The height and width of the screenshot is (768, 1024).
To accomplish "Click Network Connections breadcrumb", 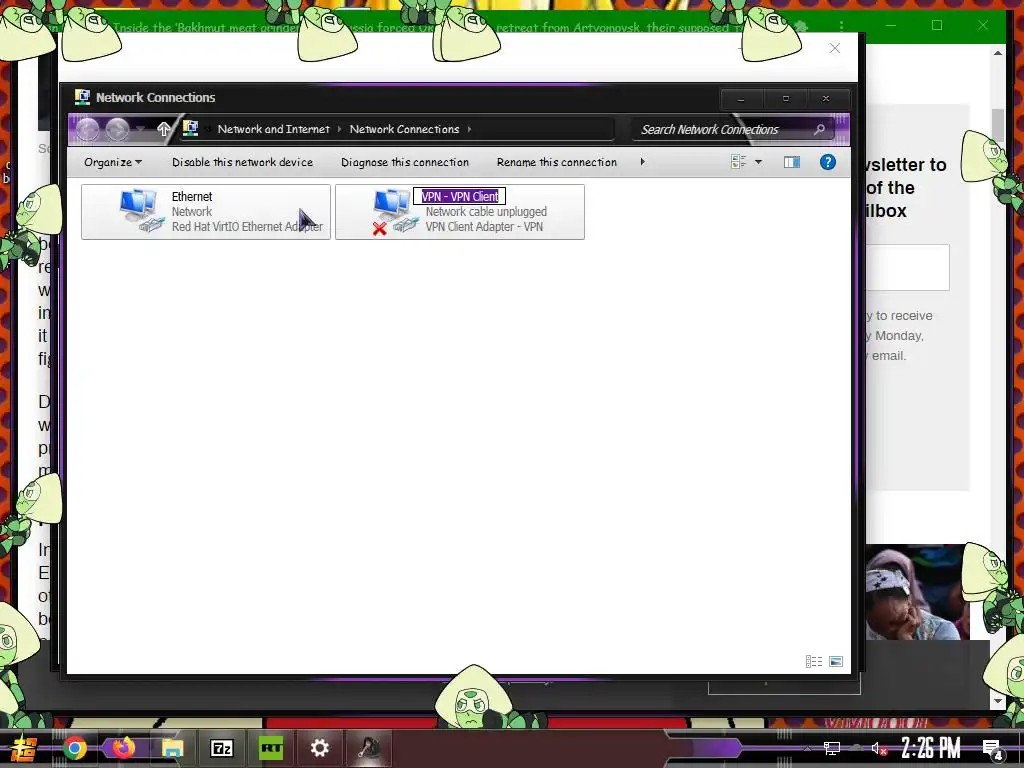I will (404, 129).
